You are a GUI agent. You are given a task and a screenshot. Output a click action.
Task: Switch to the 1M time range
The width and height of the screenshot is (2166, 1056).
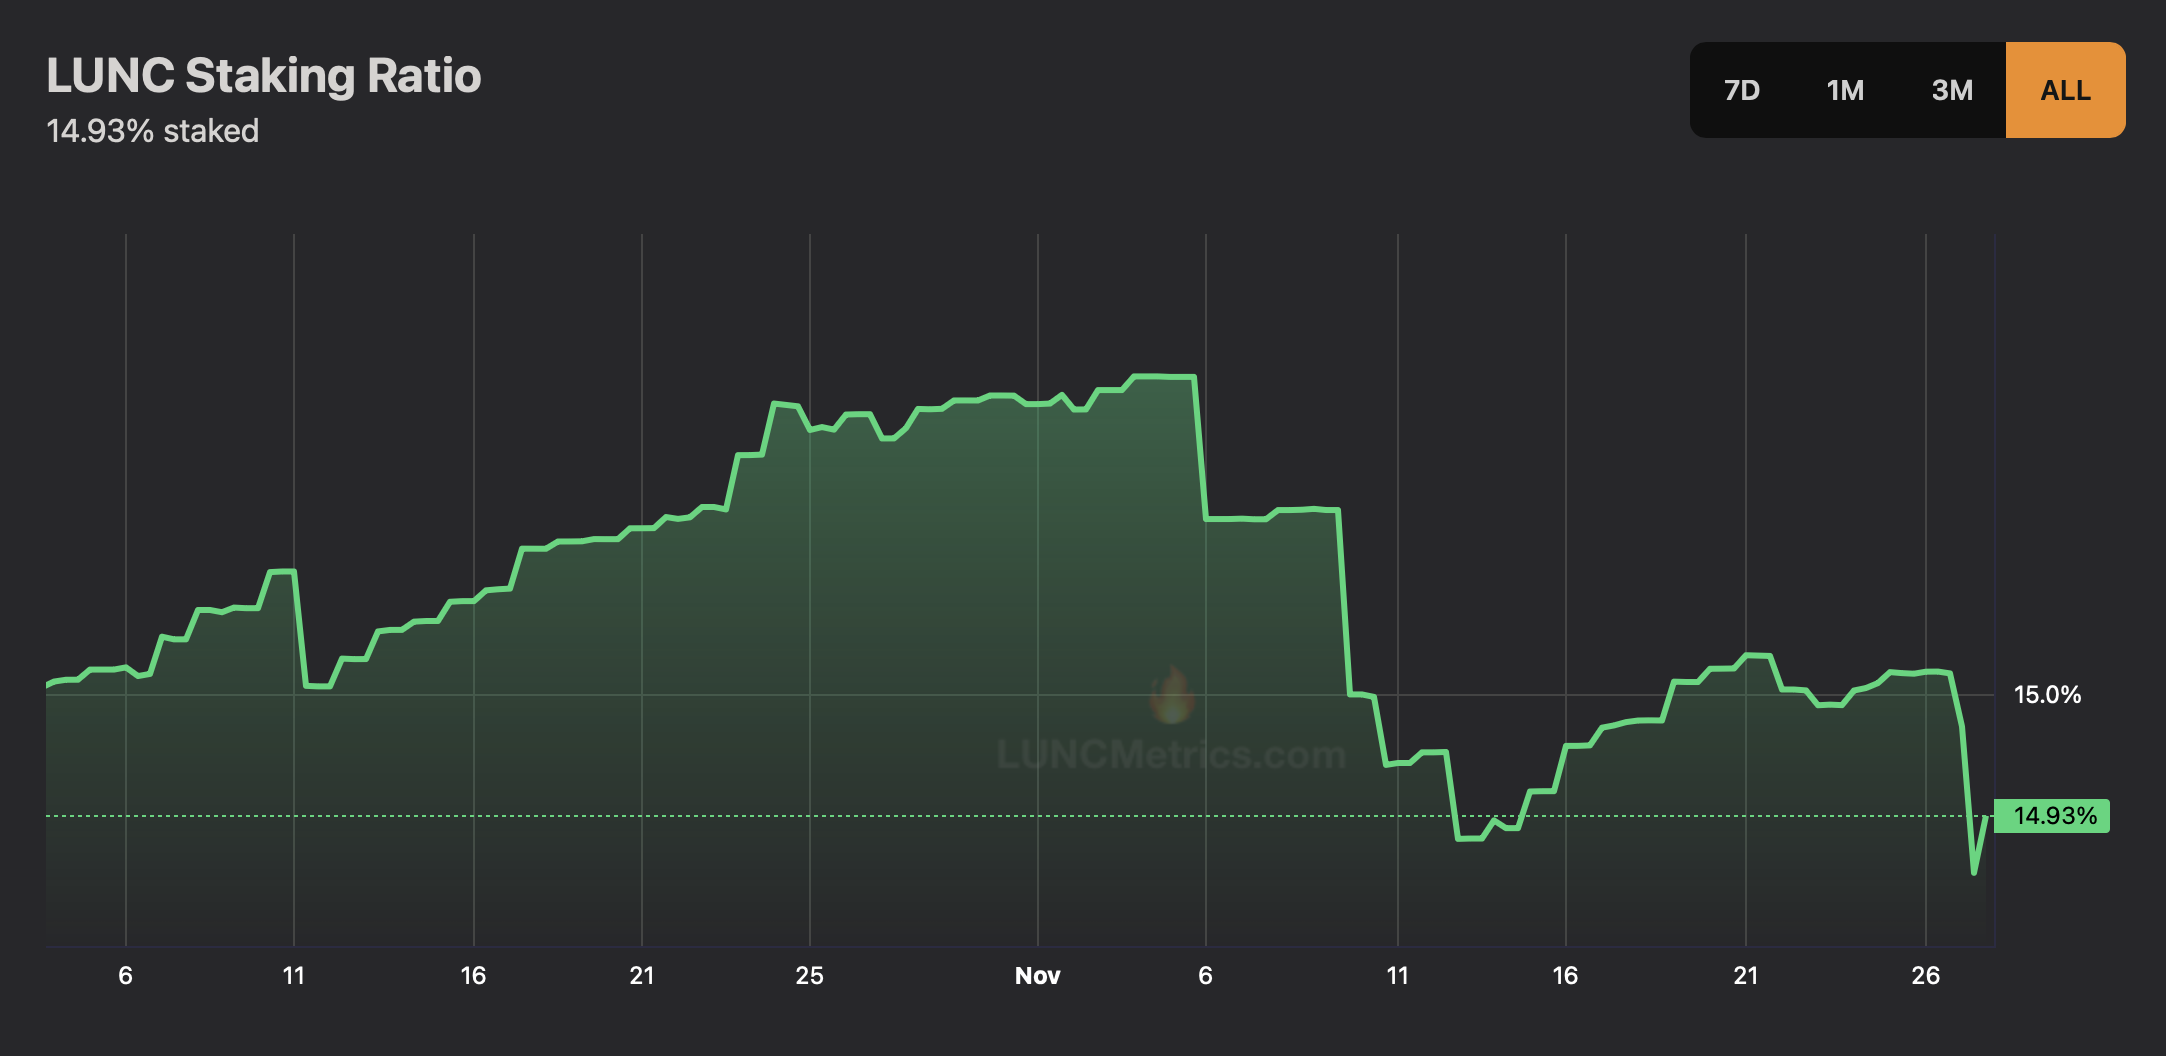[1845, 90]
